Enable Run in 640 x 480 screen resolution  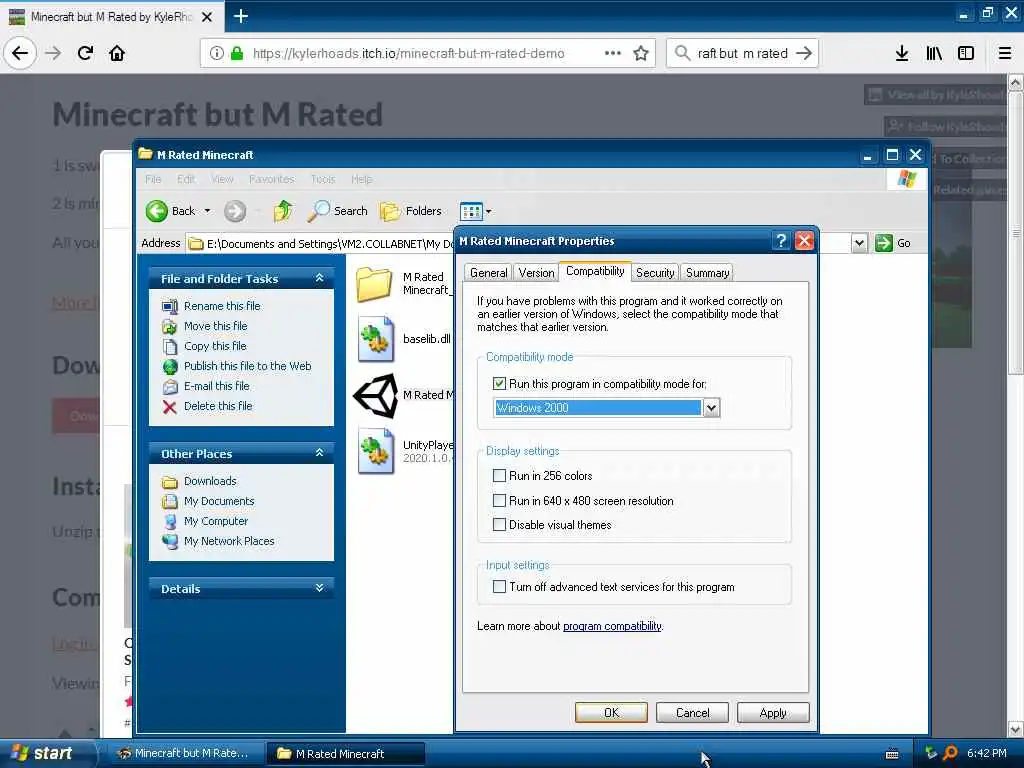click(x=500, y=501)
